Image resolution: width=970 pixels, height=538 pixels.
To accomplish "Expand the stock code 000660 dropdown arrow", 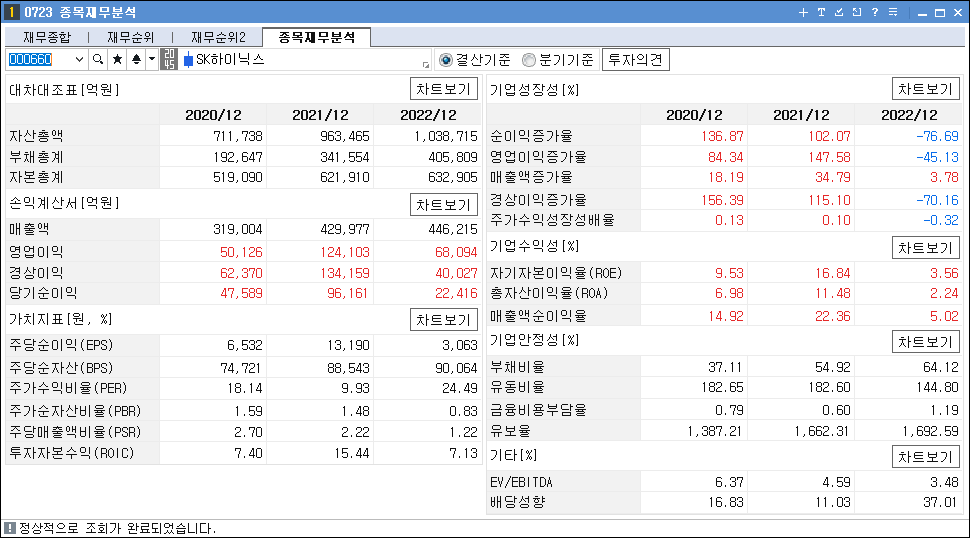I will coord(79,59).
